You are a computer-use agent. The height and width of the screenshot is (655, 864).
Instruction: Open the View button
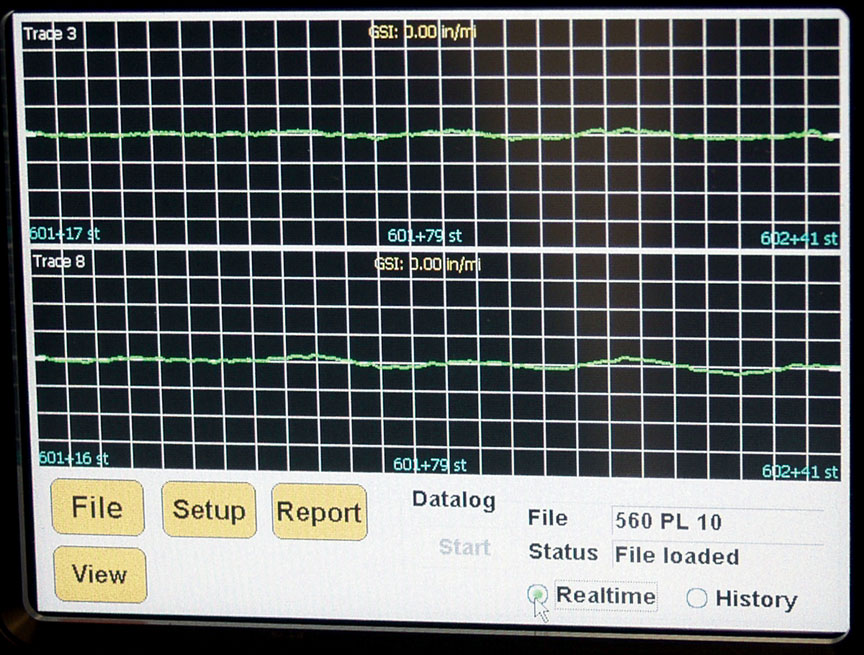(x=100, y=575)
